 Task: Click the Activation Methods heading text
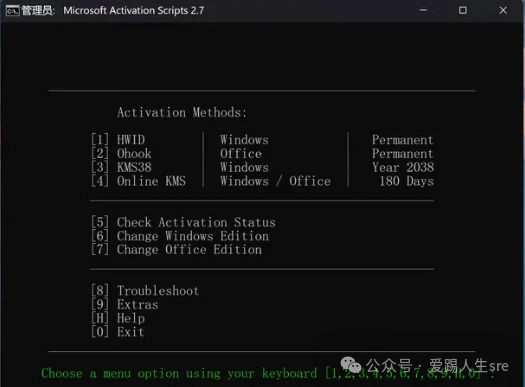pos(182,112)
